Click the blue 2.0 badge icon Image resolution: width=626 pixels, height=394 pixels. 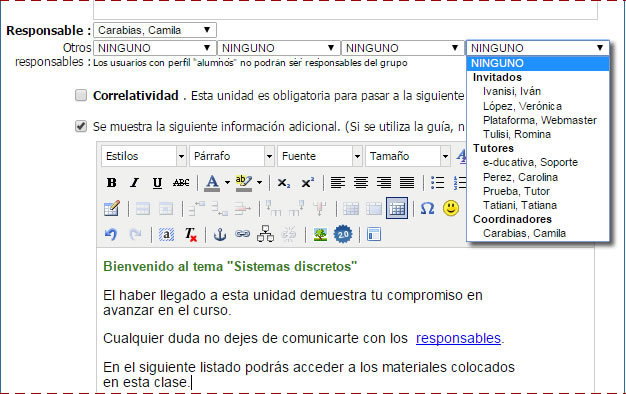pyautogui.click(x=343, y=234)
